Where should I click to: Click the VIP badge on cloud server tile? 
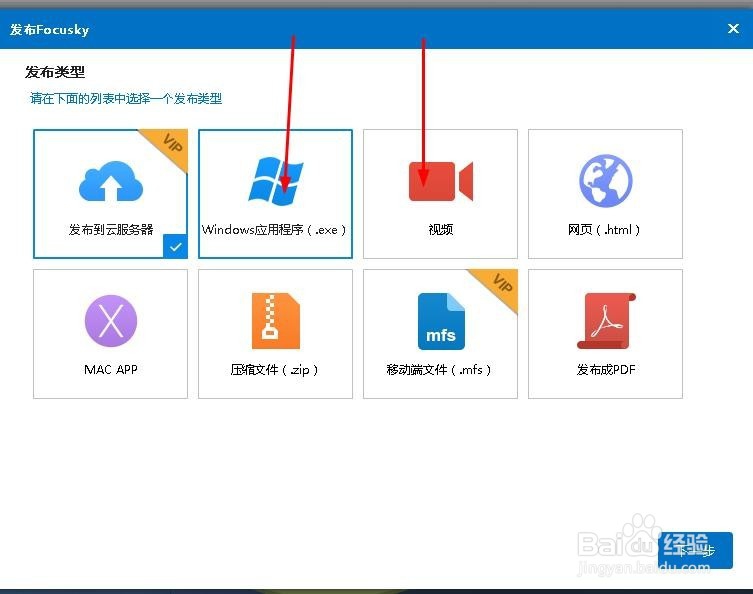pos(170,145)
